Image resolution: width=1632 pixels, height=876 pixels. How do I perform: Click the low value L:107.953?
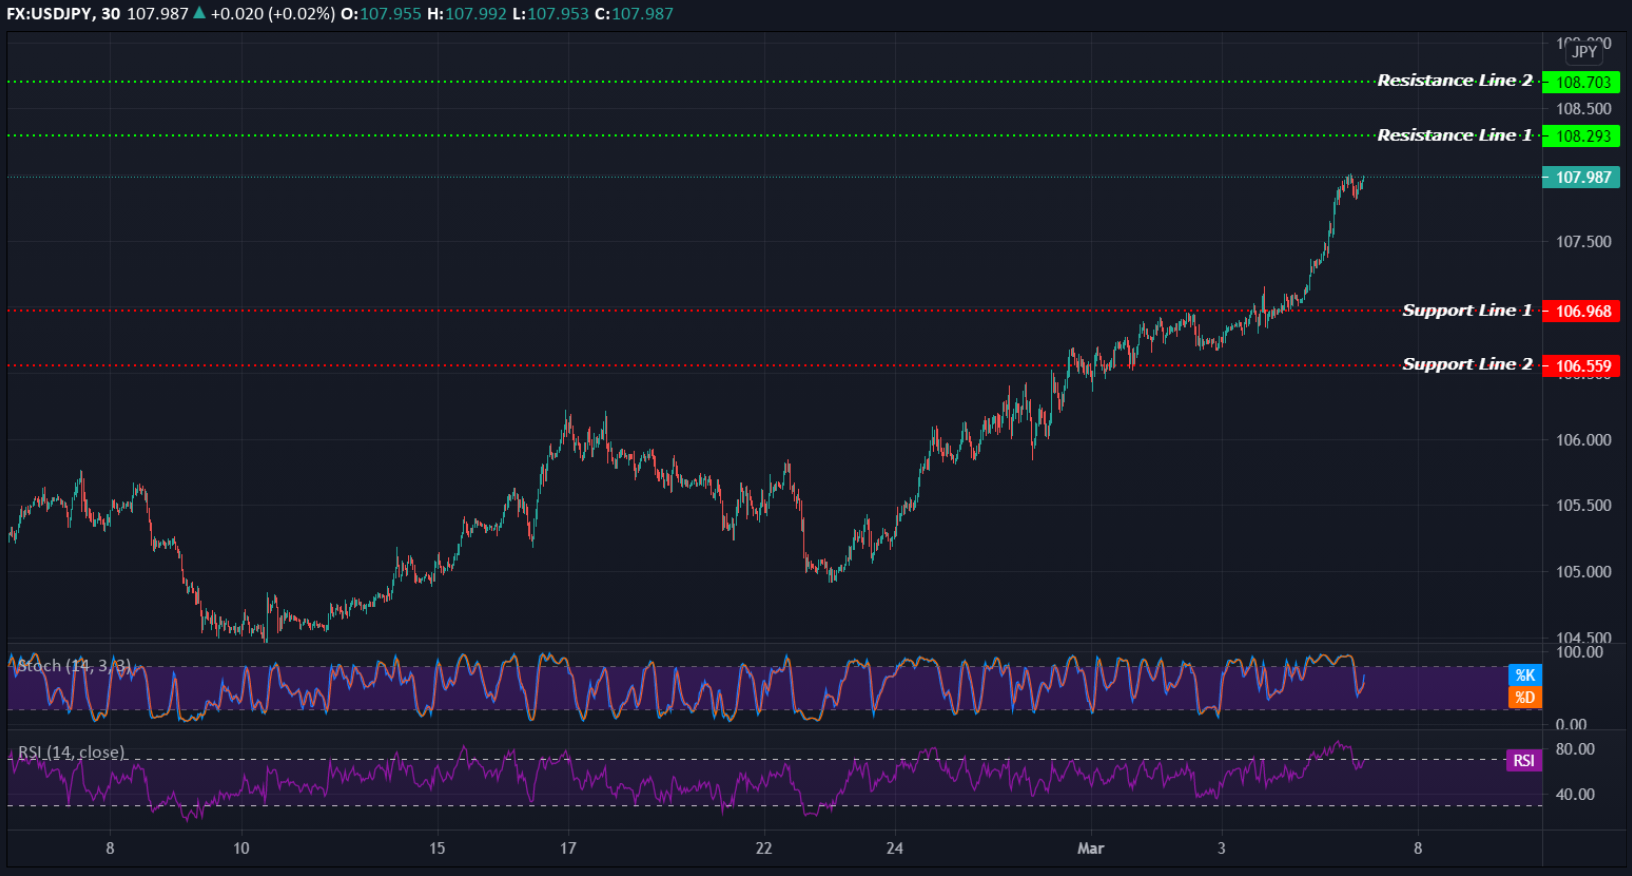[550, 14]
